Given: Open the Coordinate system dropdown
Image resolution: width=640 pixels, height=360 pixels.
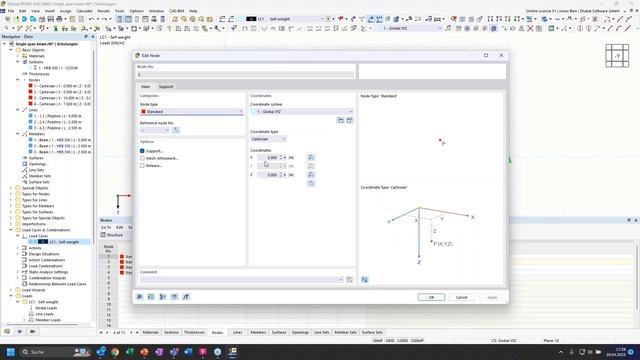Looking at the screenshot, I should 302,111.
